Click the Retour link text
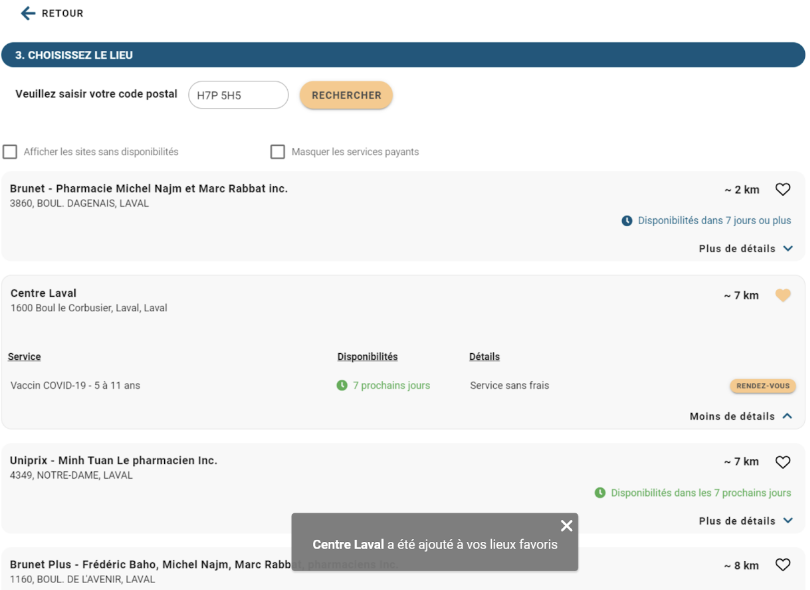The height and width of the screenshot is (590, 810). coord(63,13)
